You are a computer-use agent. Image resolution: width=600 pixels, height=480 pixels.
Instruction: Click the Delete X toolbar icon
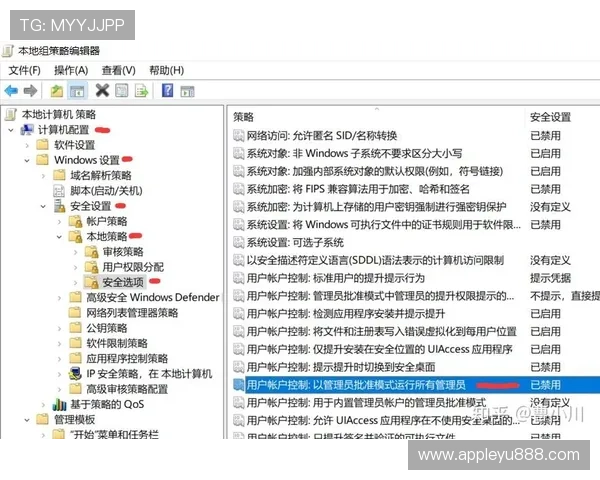point(102,91)
